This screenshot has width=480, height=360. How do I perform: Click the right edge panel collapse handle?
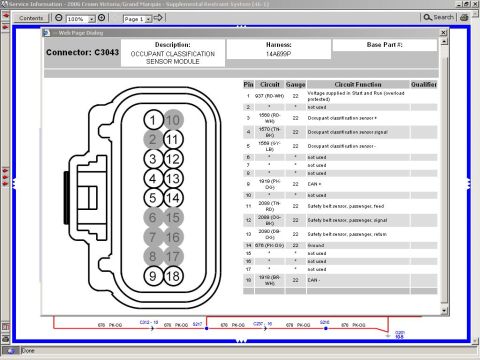pyautogui.click(x=469, y=184)
